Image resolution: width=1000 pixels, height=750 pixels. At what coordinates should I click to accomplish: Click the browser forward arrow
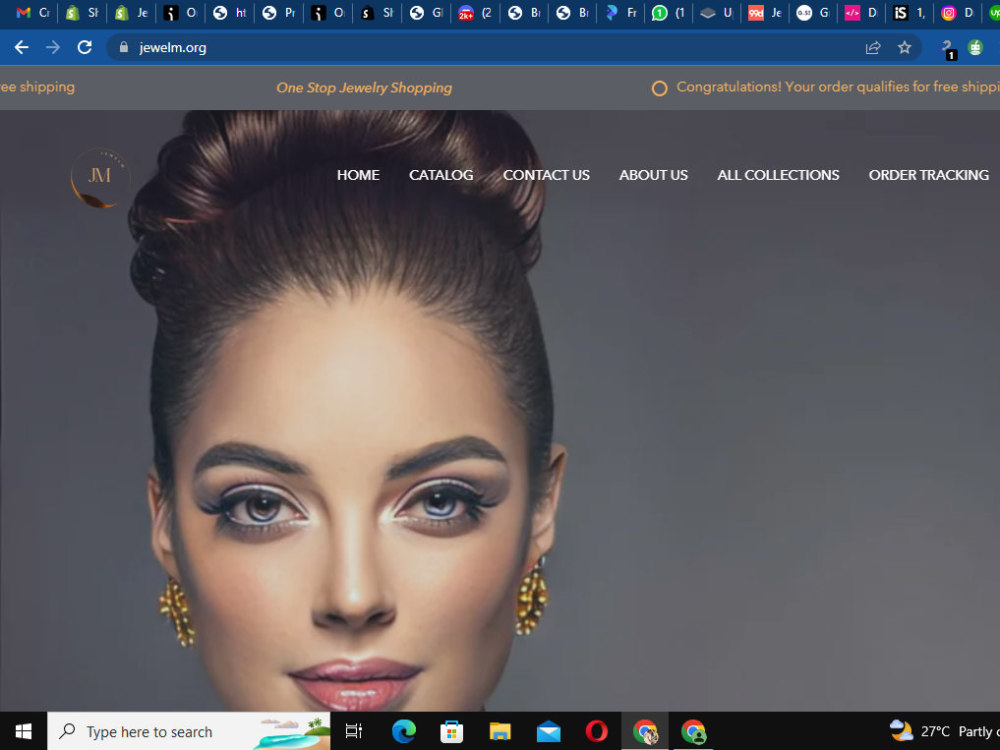coord(53,47)
